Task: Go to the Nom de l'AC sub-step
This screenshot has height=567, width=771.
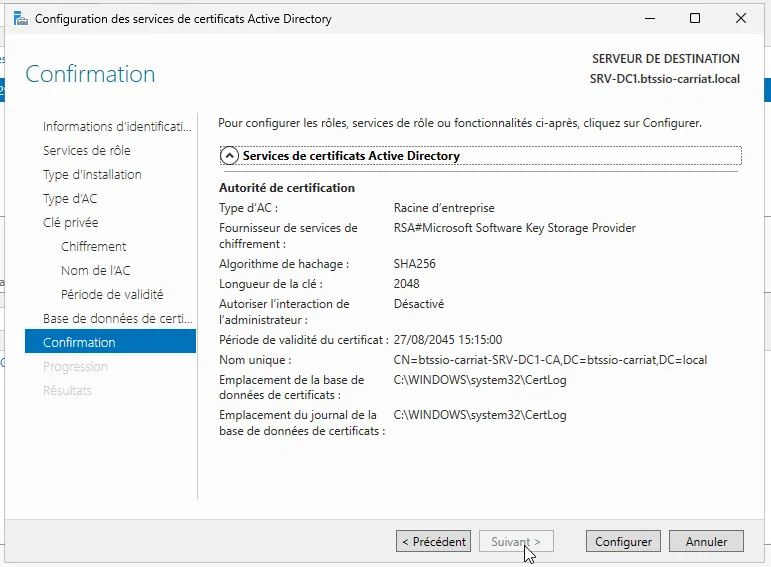Action: pos(95,271)
